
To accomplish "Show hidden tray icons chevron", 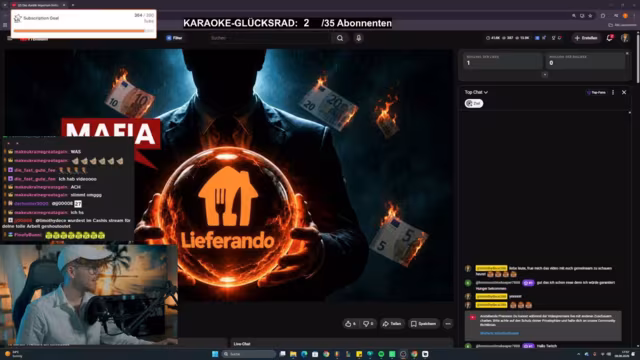I will pyautogui.click(x=578, y=354).
